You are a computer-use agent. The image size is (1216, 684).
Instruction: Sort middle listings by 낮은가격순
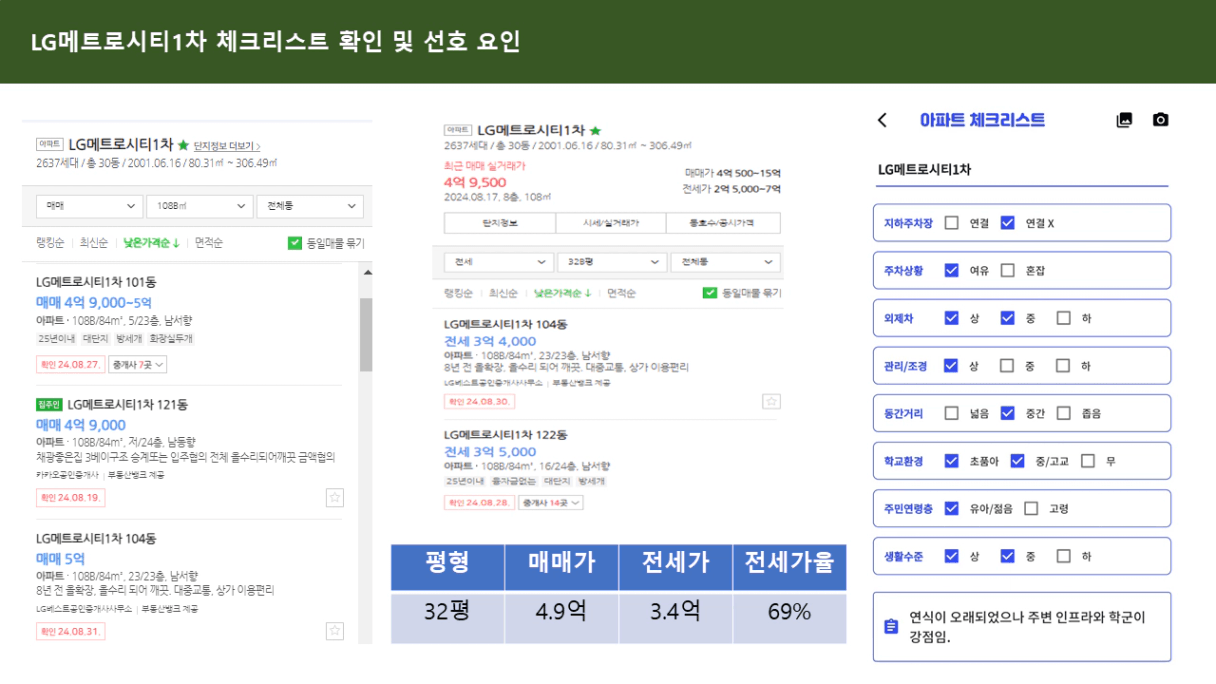(x=563, y=293)
